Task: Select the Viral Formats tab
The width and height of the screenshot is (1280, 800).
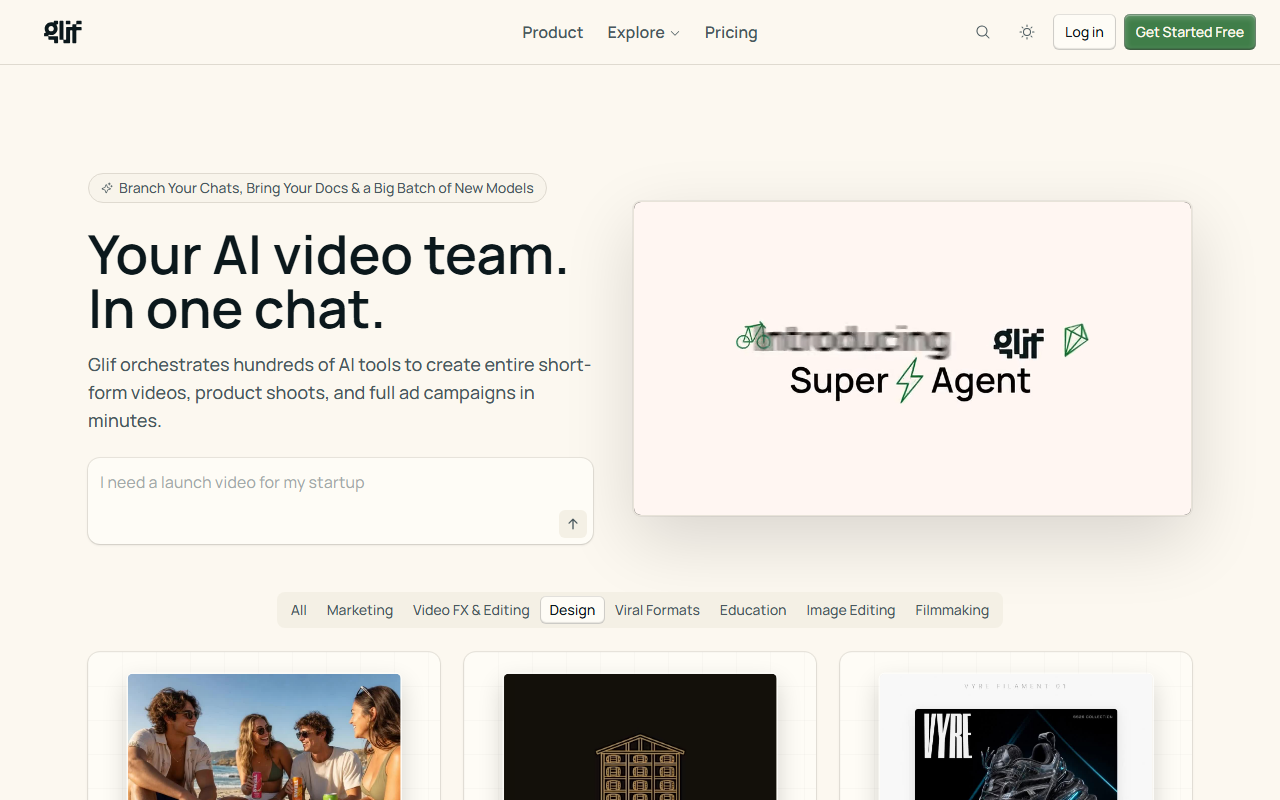Action: point(657,610)
